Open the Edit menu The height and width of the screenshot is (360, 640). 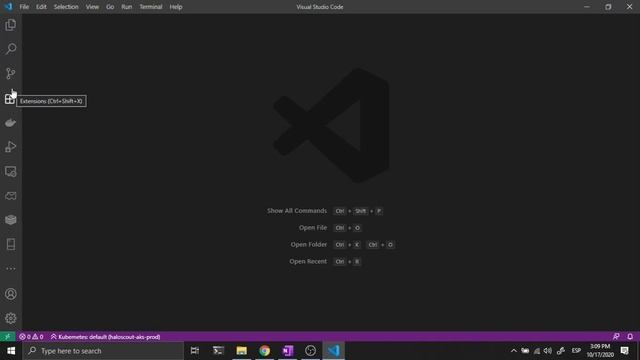point(41,7)
